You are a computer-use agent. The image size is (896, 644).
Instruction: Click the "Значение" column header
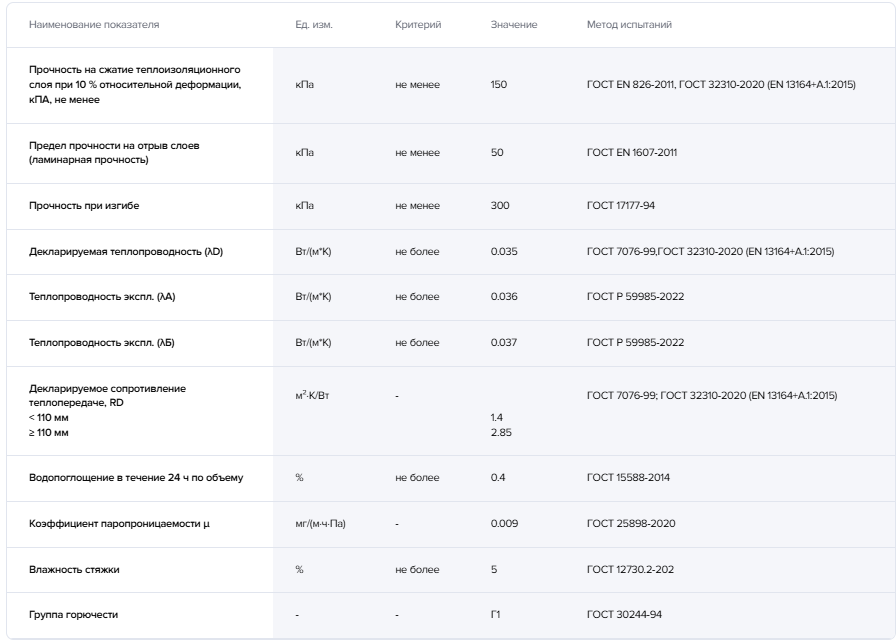[514, 23]
